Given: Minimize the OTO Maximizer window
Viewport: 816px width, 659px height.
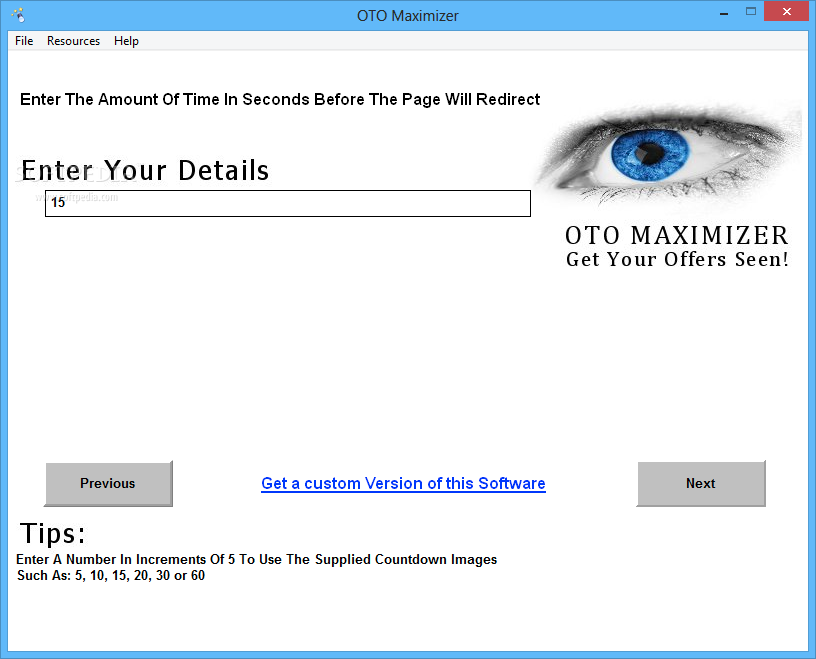Looking at the screenshot, I should [x=724, y=12].
